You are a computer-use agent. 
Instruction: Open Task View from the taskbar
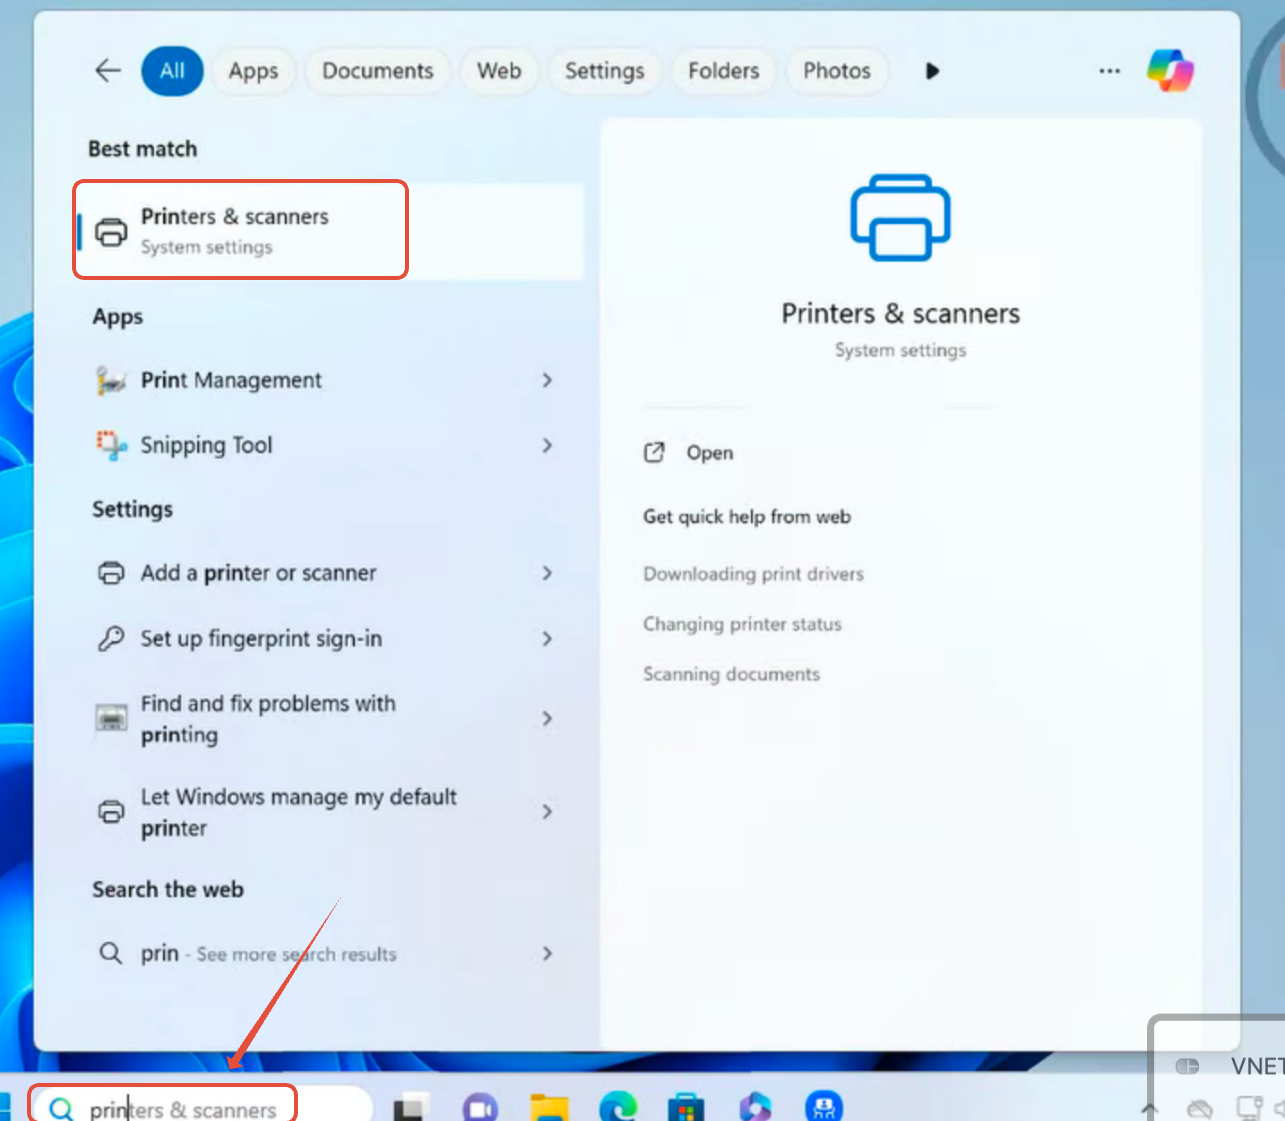tap(408, 1108)
